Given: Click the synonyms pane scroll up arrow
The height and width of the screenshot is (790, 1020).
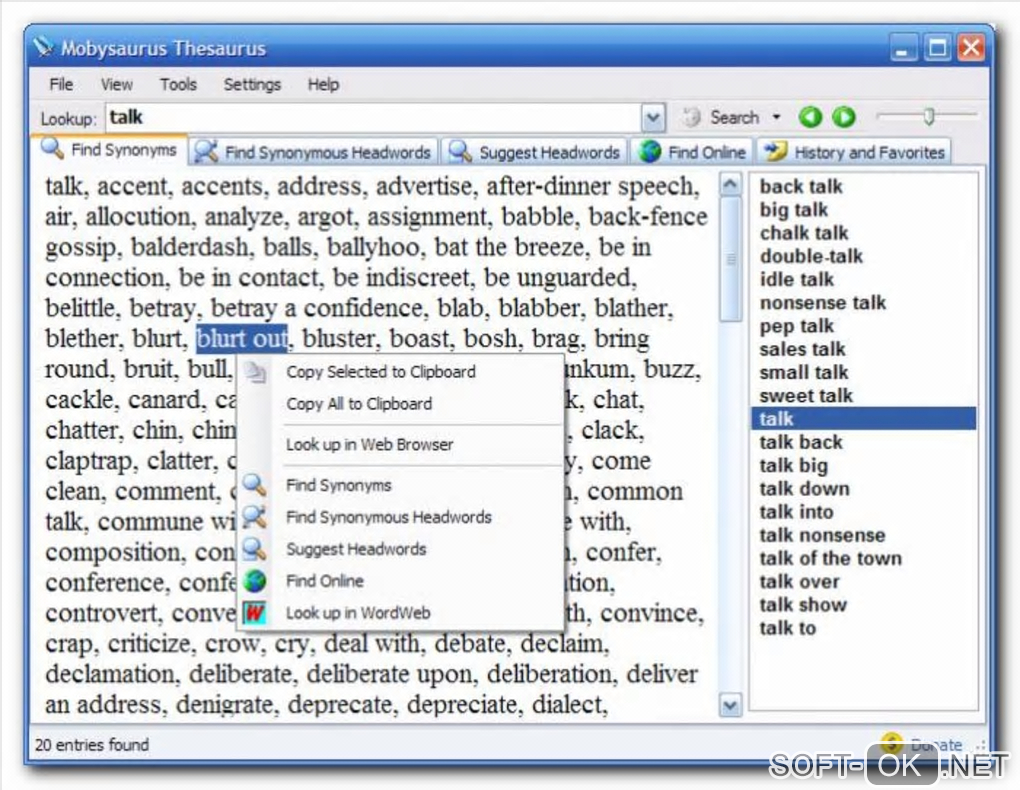Looking at the screenshot, I should tap(730, 185).
